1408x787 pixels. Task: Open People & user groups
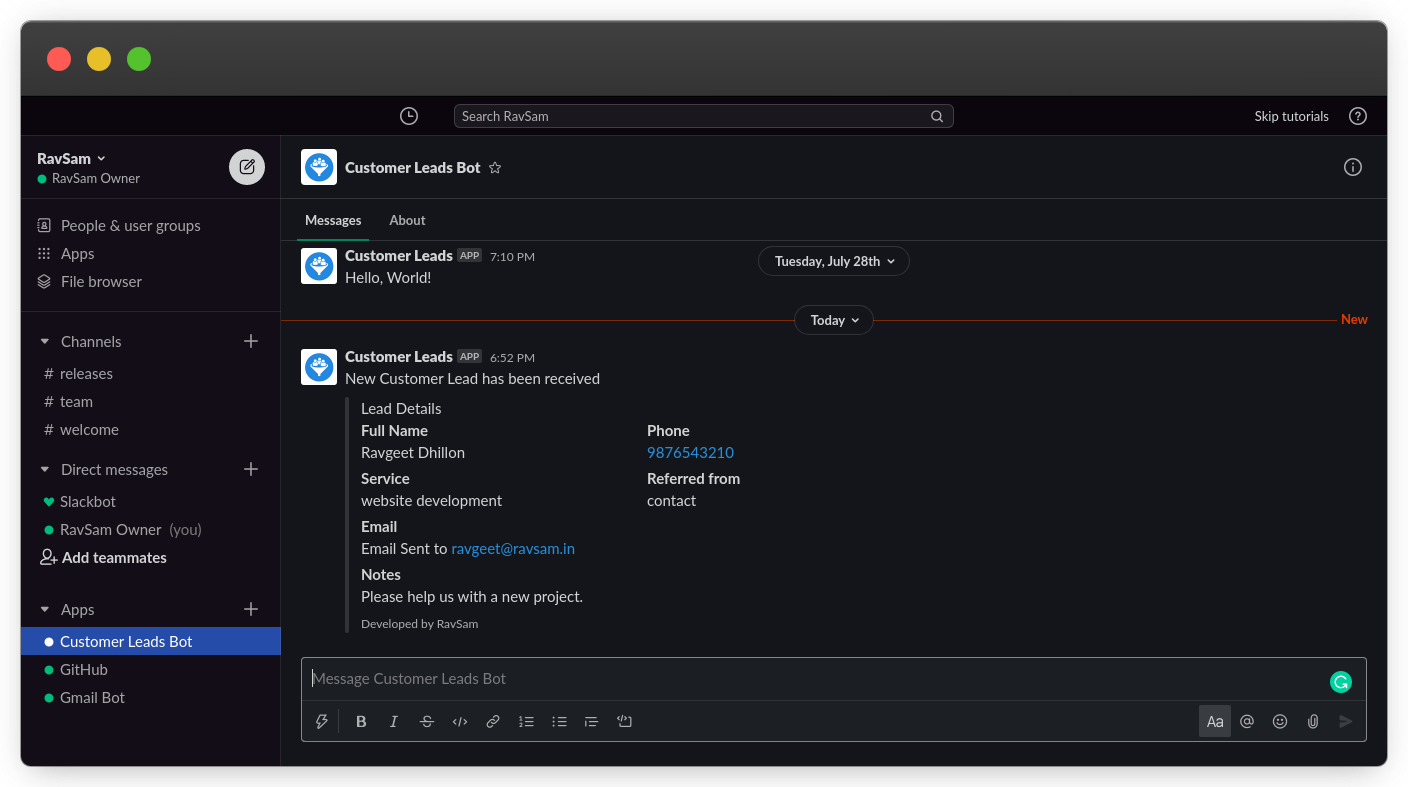128,225
